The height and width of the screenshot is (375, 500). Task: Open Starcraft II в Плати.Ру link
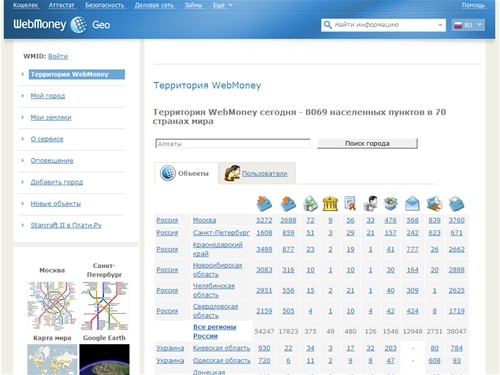point(66,225)
